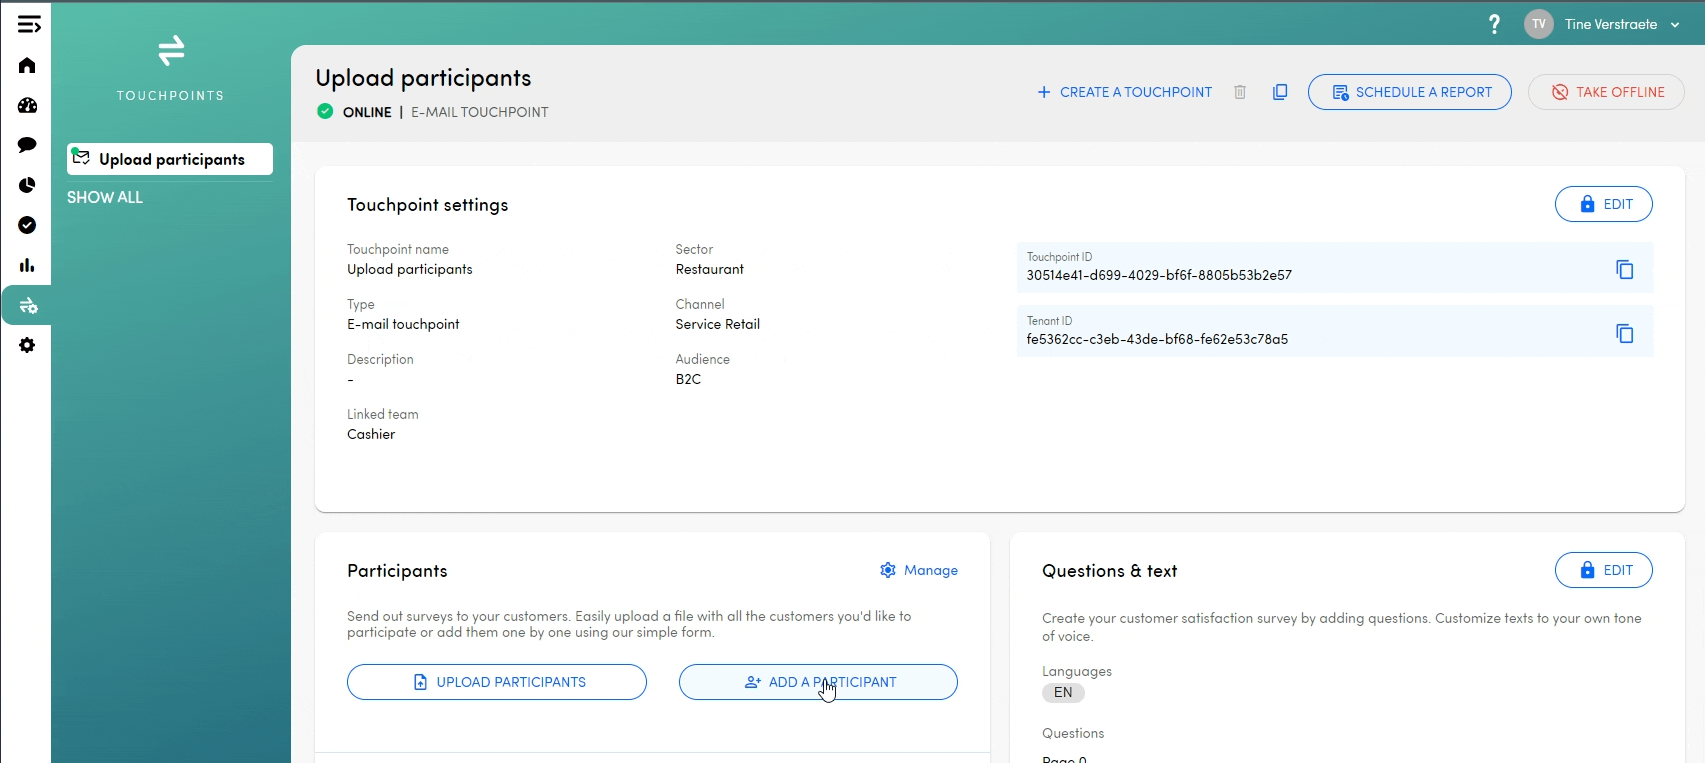1705x763 pixels.
Task: Open the bar chart icon in the sidebar
Action: coord(27,265)
